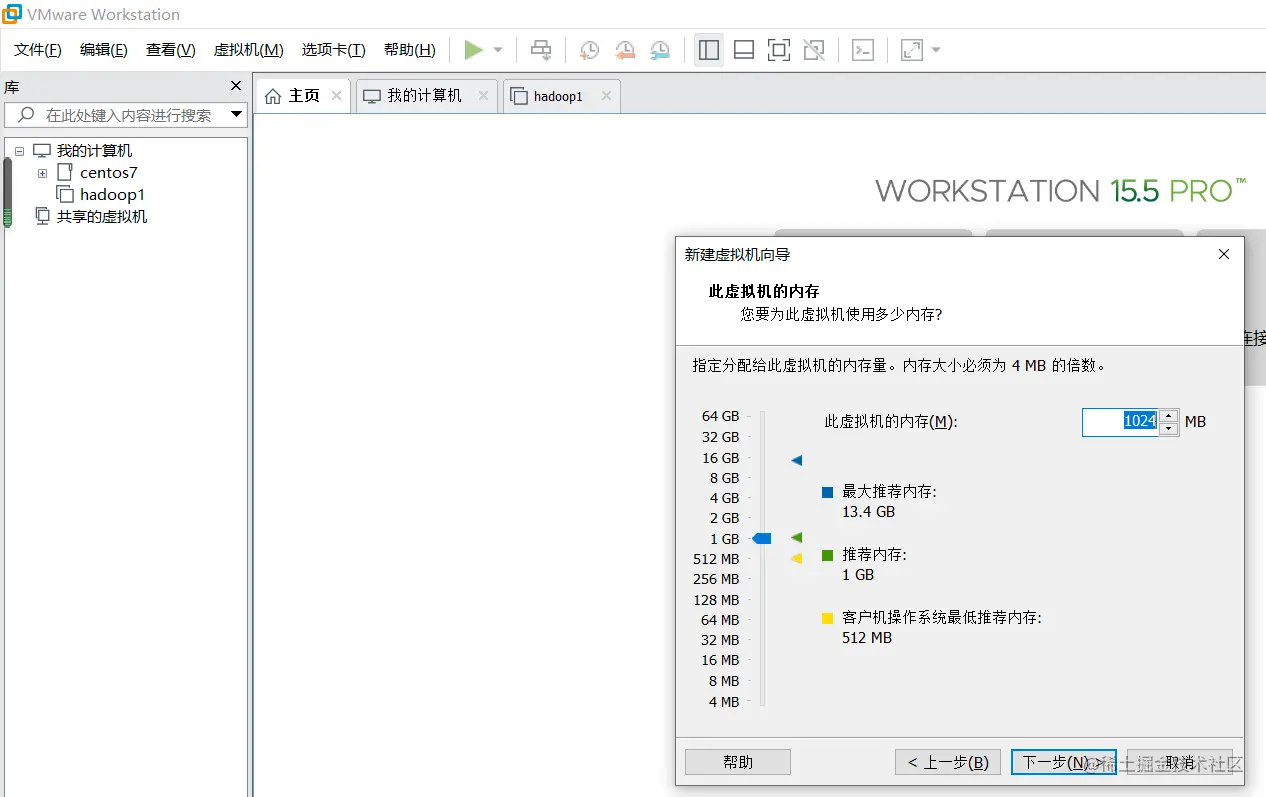
Task: Click the revert to snapshot icon
Action: 625,50
